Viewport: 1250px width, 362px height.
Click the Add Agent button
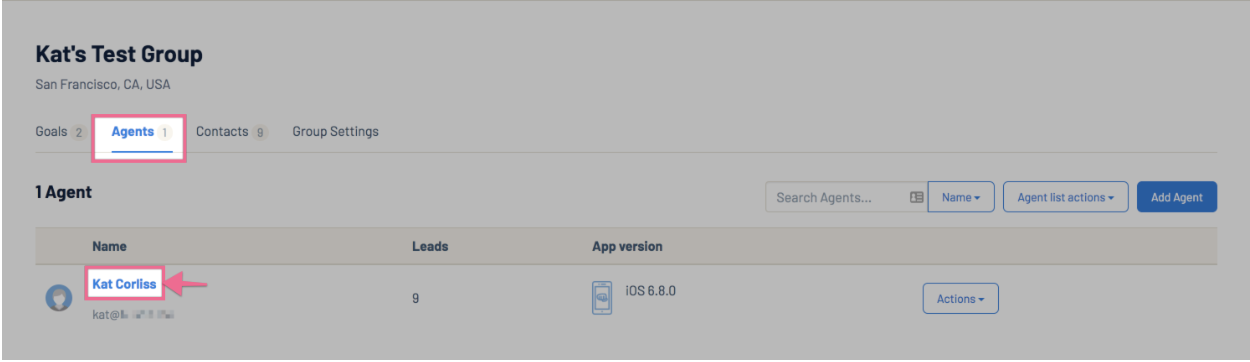pos(1177,197)
